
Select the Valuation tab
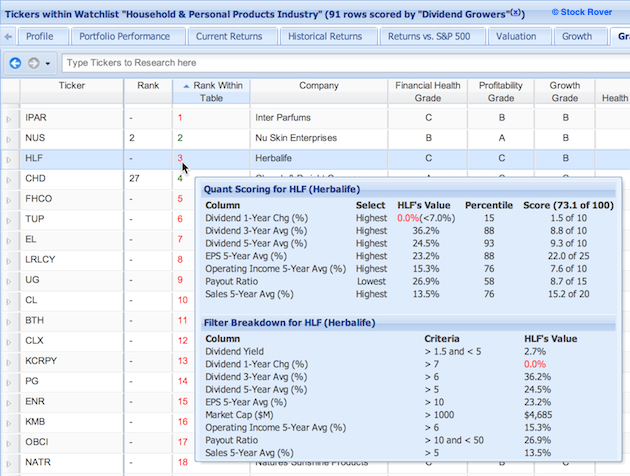[520, 36]
